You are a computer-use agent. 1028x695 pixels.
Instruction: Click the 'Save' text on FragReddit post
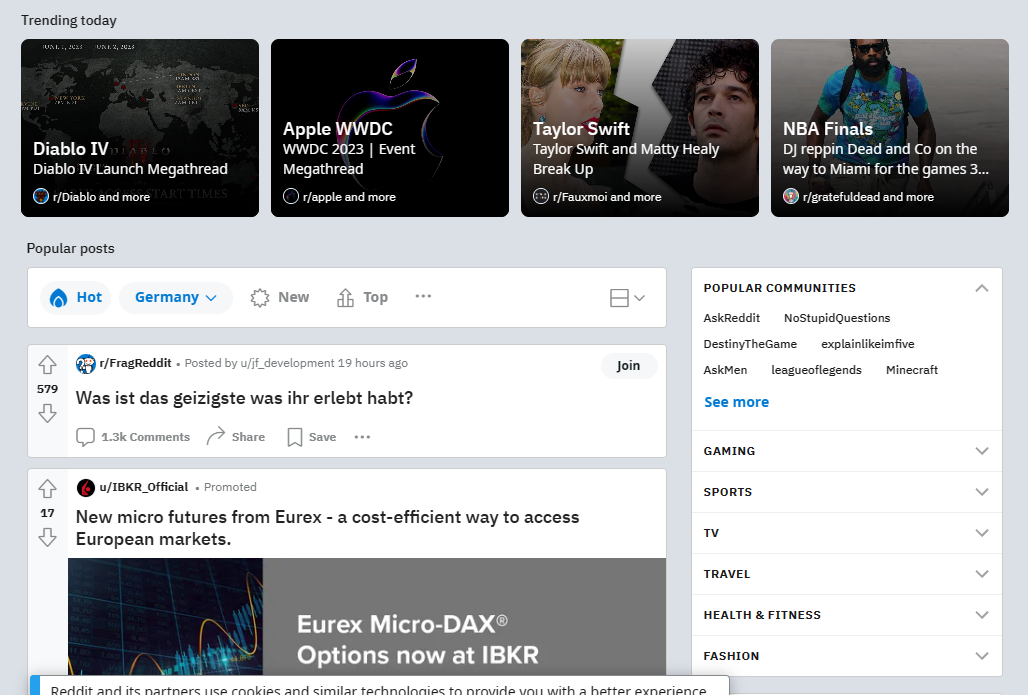pyautogui.click(x=323, y=437)
